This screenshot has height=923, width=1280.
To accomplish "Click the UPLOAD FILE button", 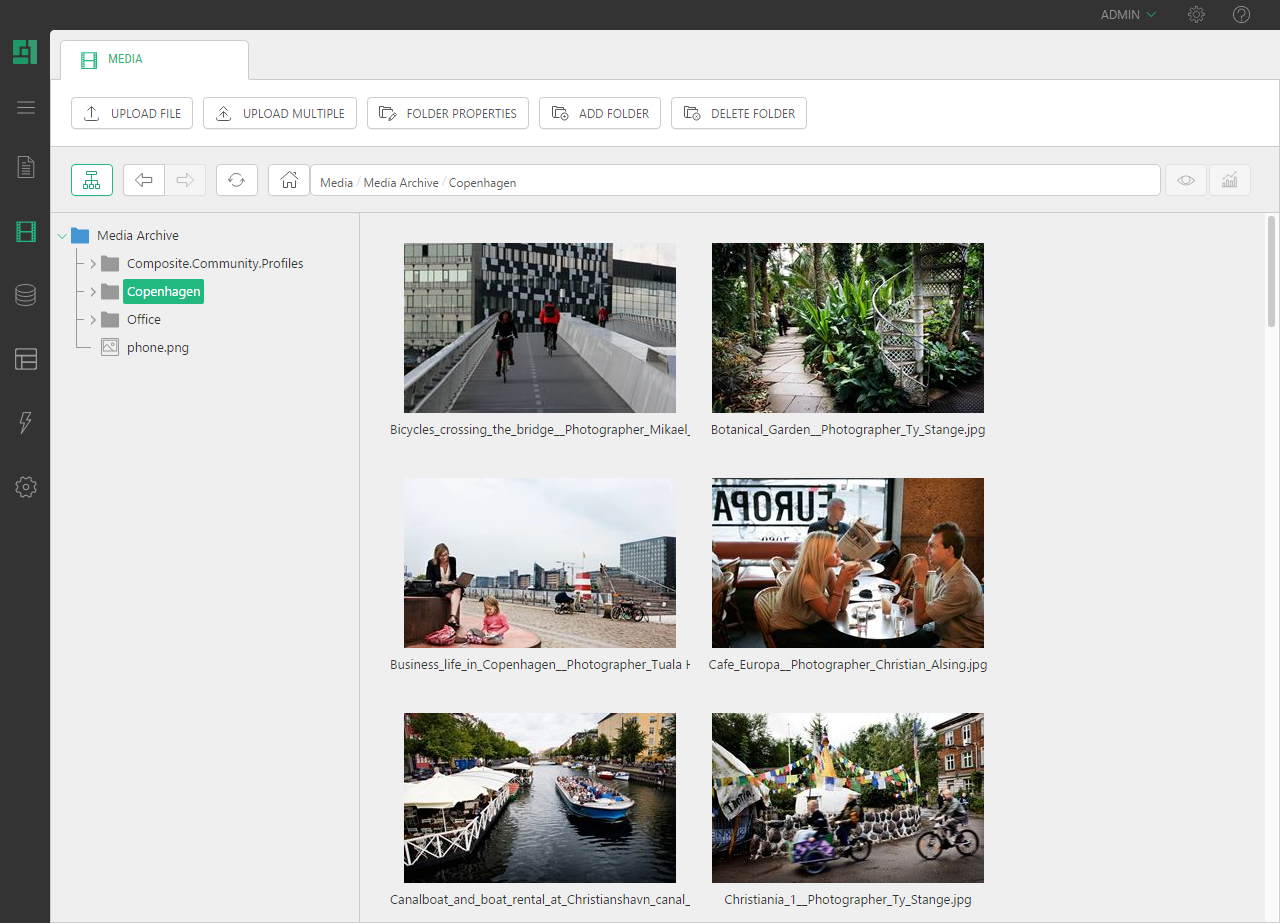I will coord(131,113).
